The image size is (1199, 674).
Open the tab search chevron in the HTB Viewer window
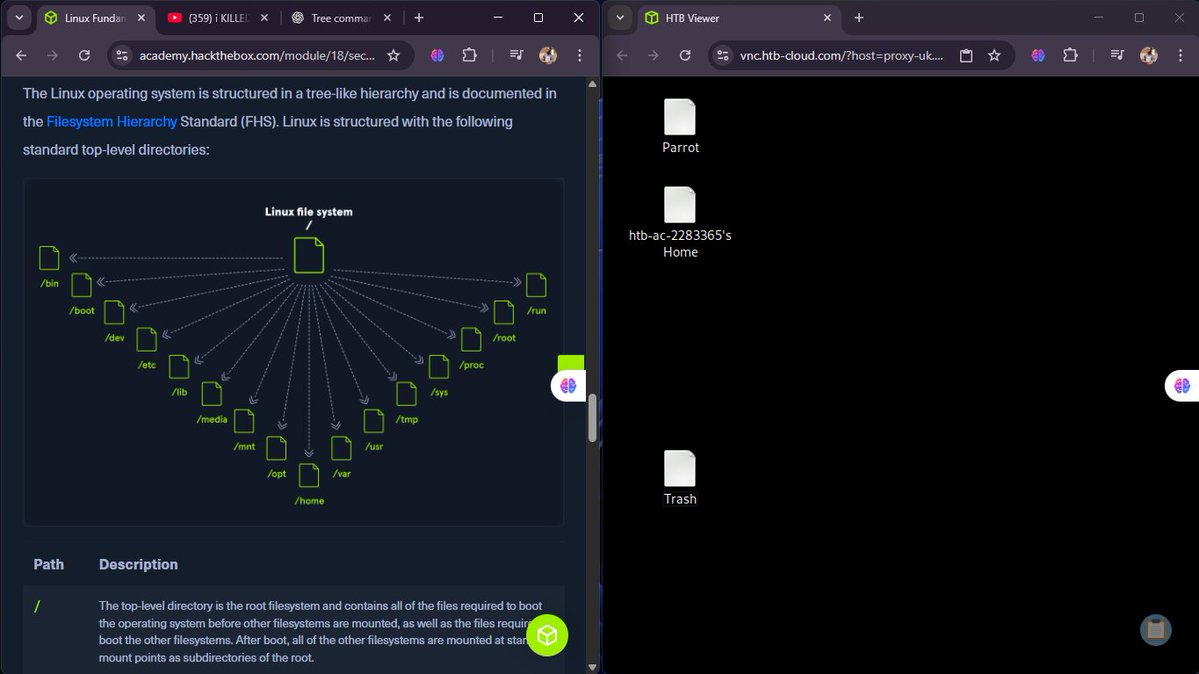(x=618, y=17)
